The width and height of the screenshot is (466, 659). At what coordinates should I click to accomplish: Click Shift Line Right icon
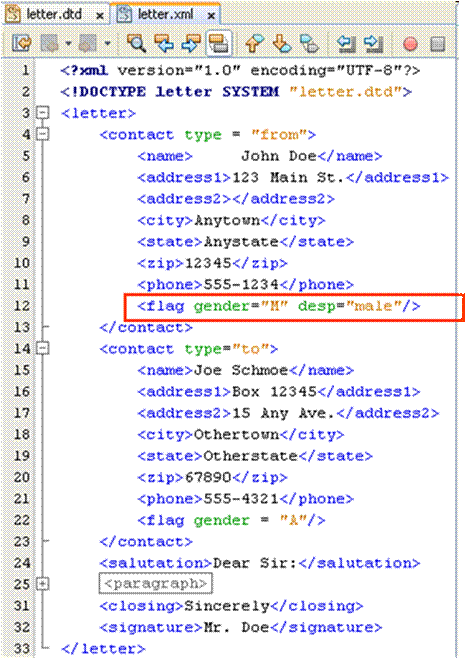pos(374,43)
